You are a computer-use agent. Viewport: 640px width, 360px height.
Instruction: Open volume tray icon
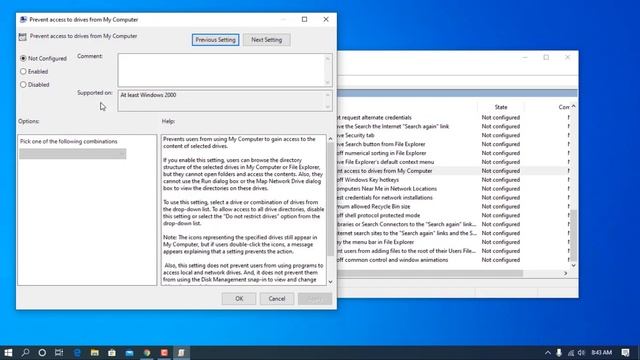(581, 353)
